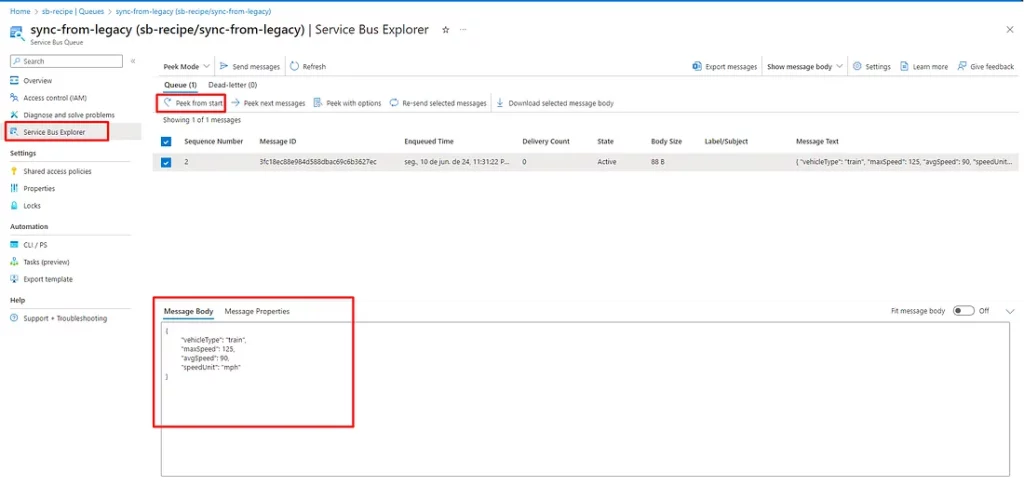Toggle the Fit message body switch
Viewport: 1024px width, 486px height.
click(x=963, y=311)
